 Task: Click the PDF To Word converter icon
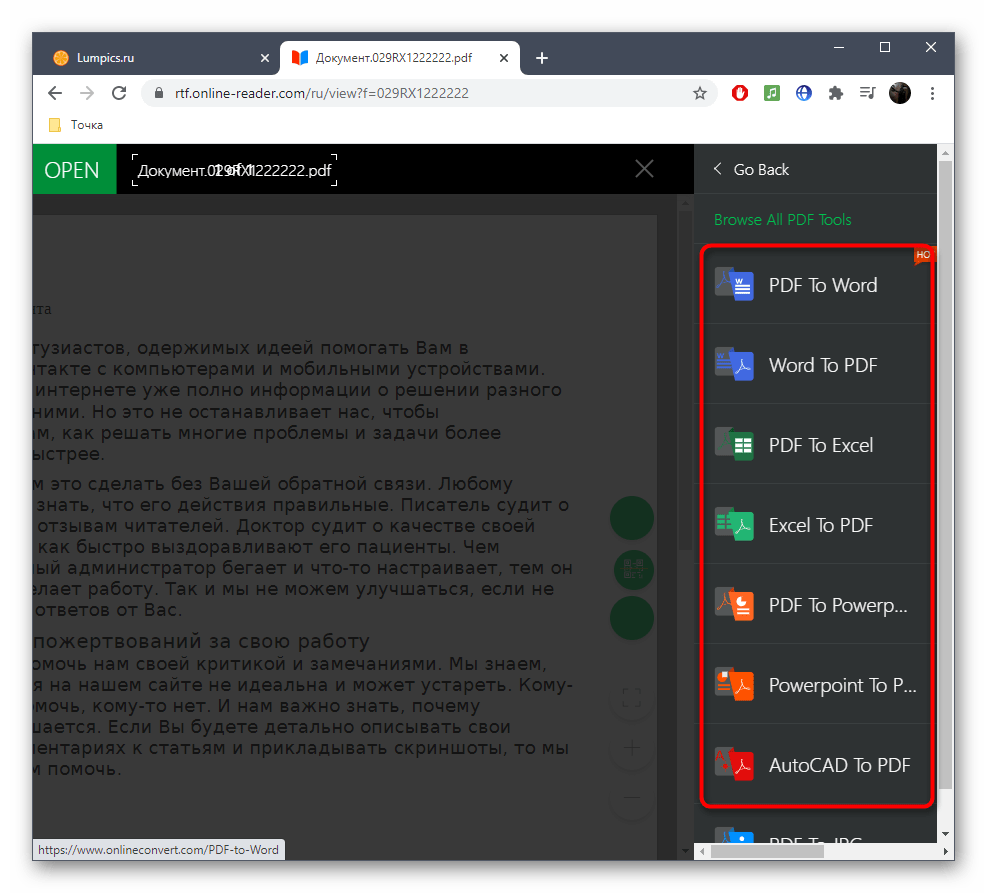[x=734, y=285]
